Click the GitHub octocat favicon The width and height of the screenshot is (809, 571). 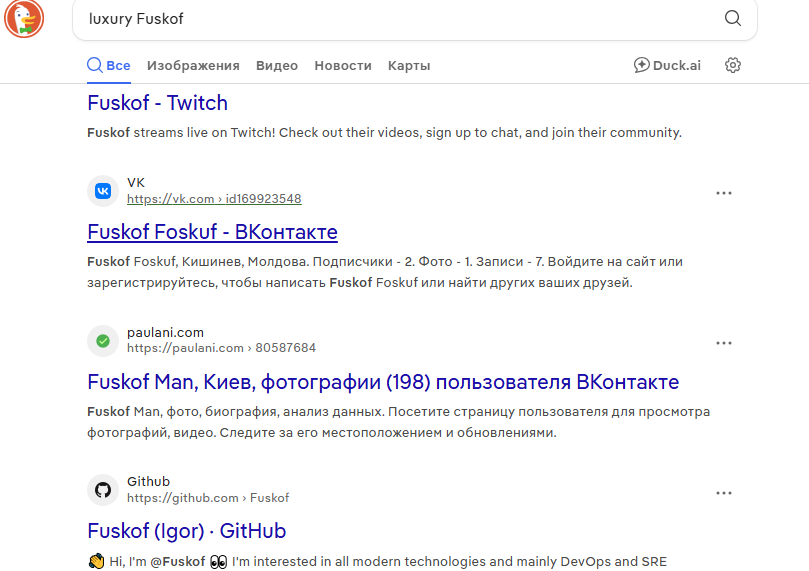point(102,490)
